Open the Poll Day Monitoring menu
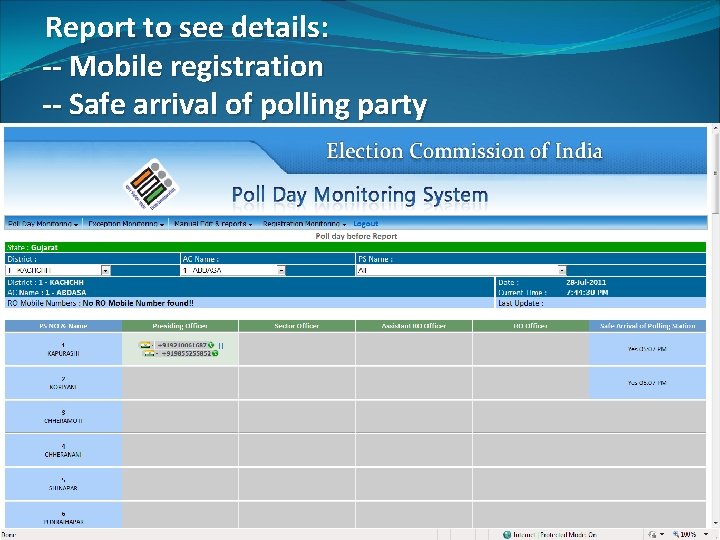 (x=43, y=224)
